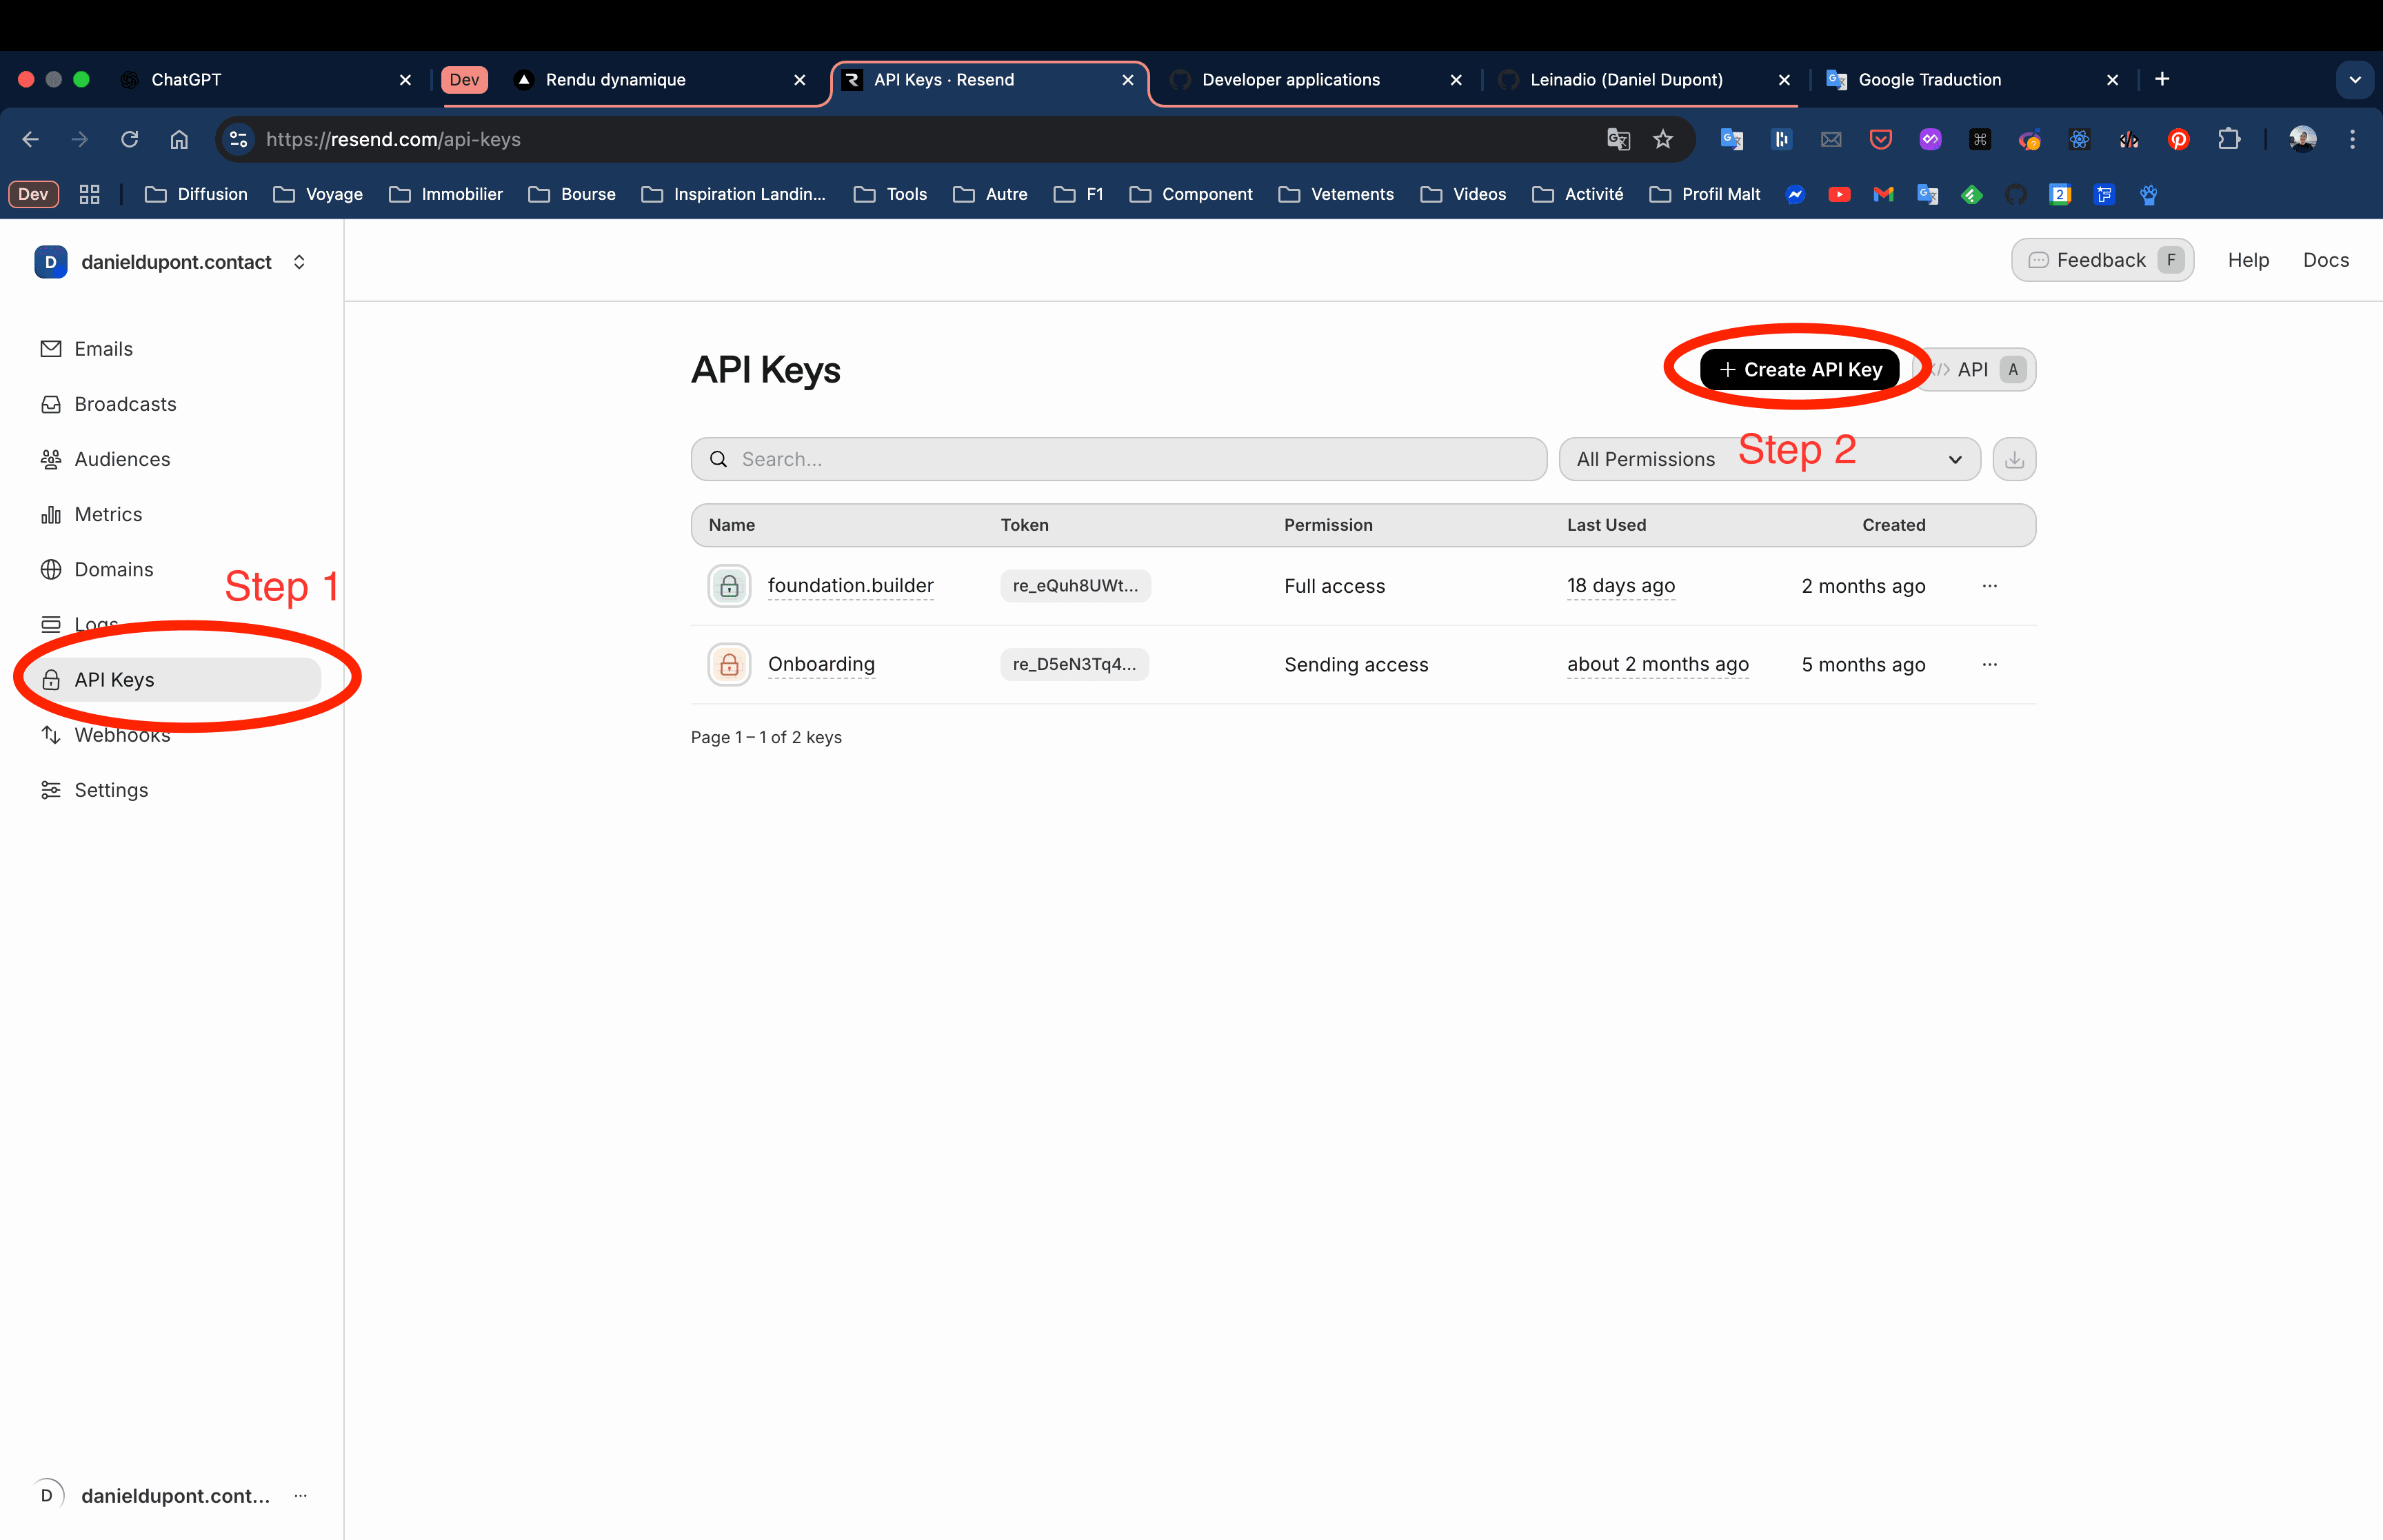Open Settings in the sidebar
Screen dimensions: 2383x1540
click(111, 790)
